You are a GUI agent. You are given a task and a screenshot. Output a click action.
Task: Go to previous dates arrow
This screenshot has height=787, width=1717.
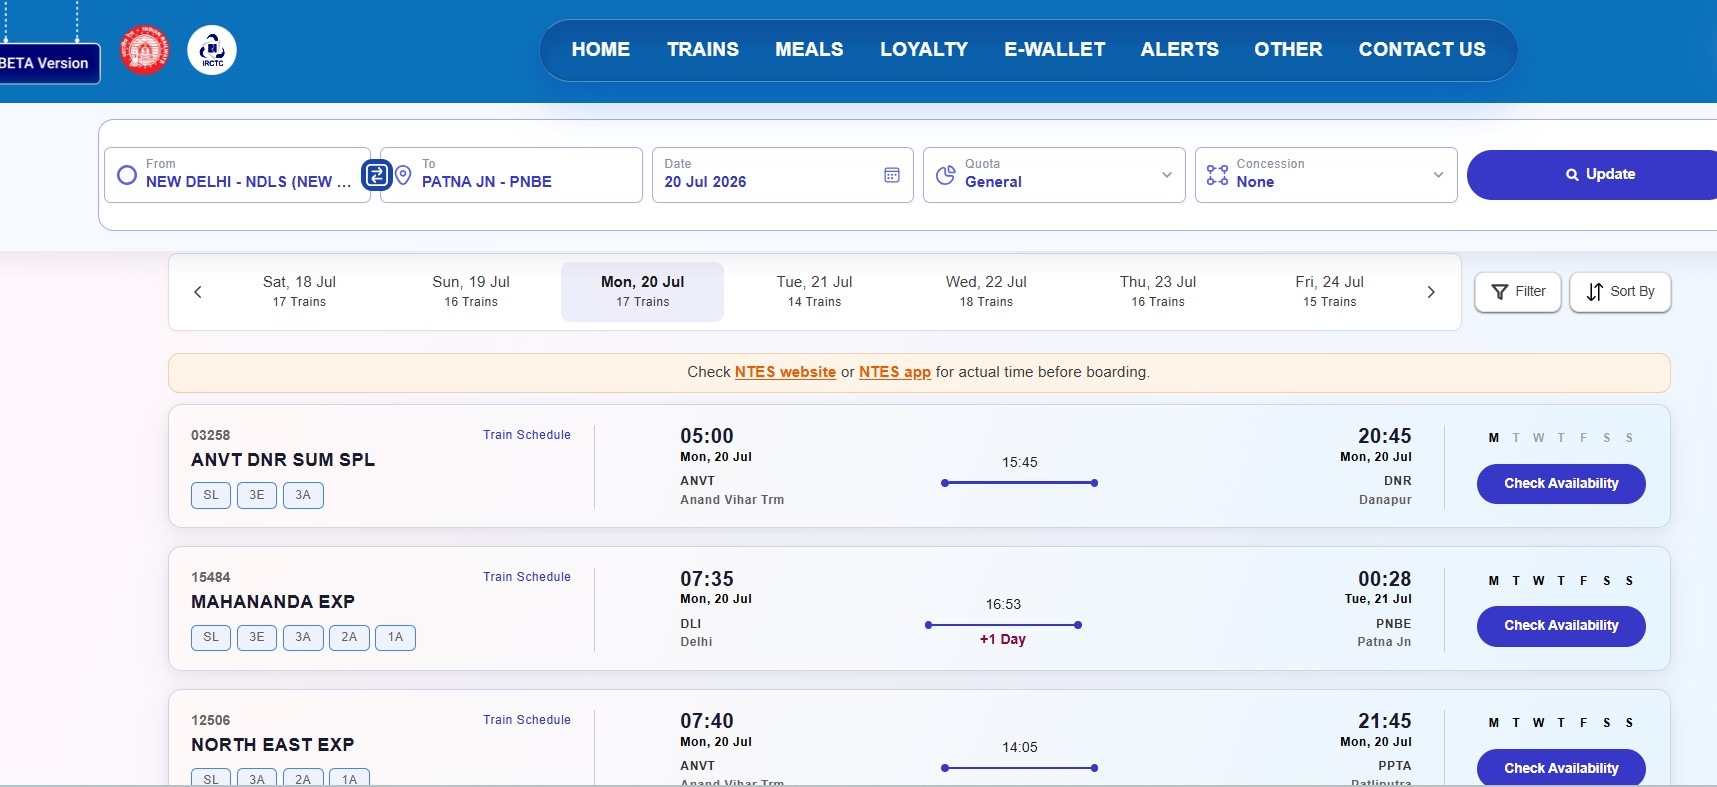pos(198,292)
